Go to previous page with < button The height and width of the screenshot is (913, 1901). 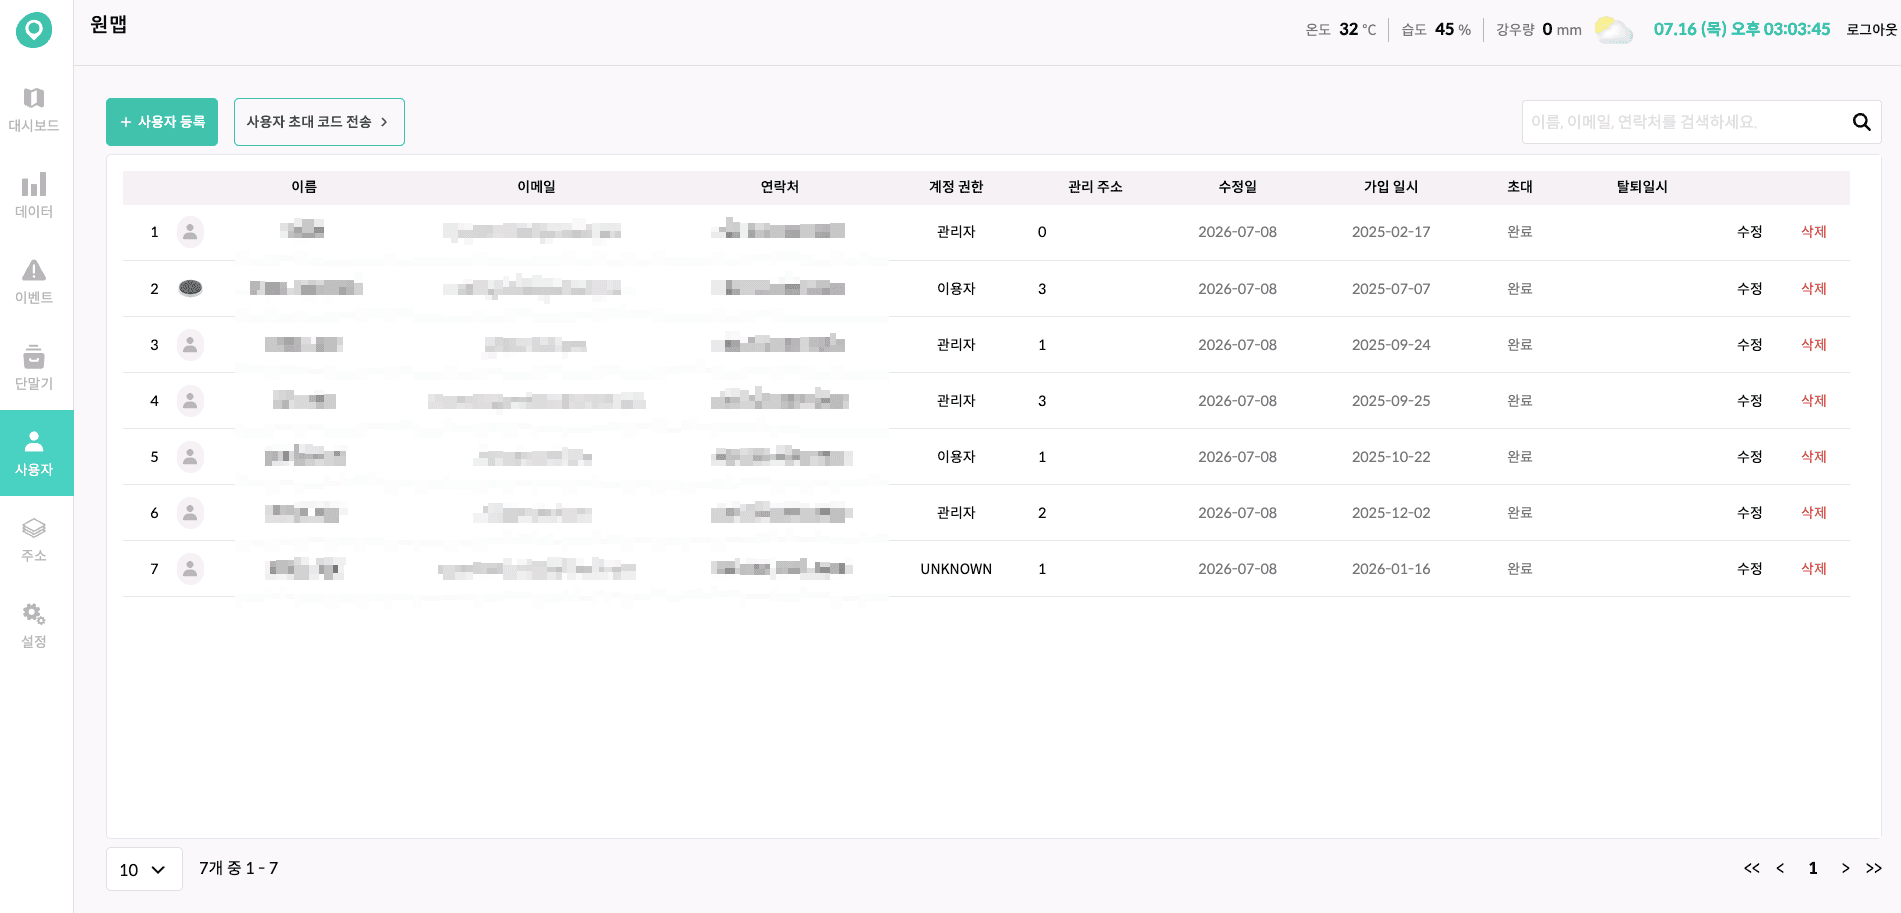[1780, 868]
